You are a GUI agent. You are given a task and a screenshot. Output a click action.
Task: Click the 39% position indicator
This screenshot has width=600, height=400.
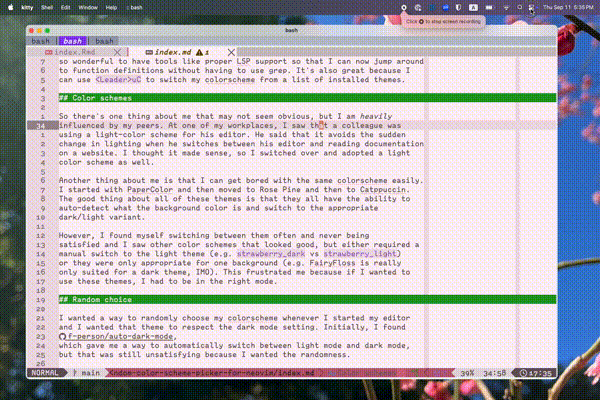(467, 373)
